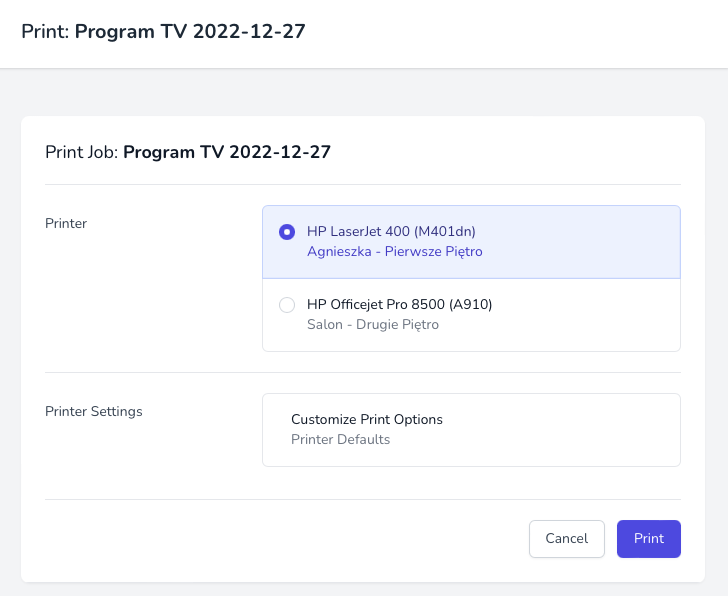Click the Printer field label
The height and width of the screenshot is (596, 728).
point(66,223)
